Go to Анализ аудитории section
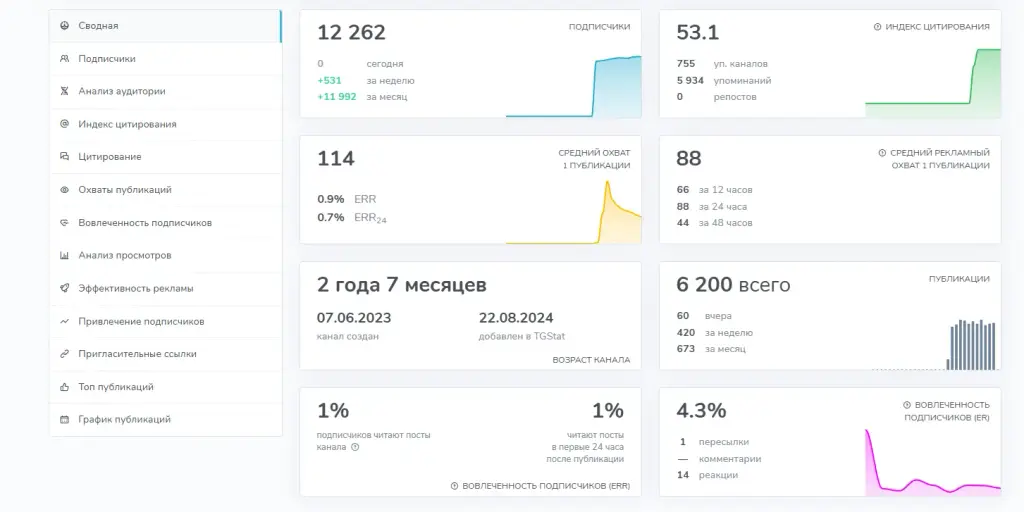This screenshot has height=512, width=1024. tap(165, 91)
